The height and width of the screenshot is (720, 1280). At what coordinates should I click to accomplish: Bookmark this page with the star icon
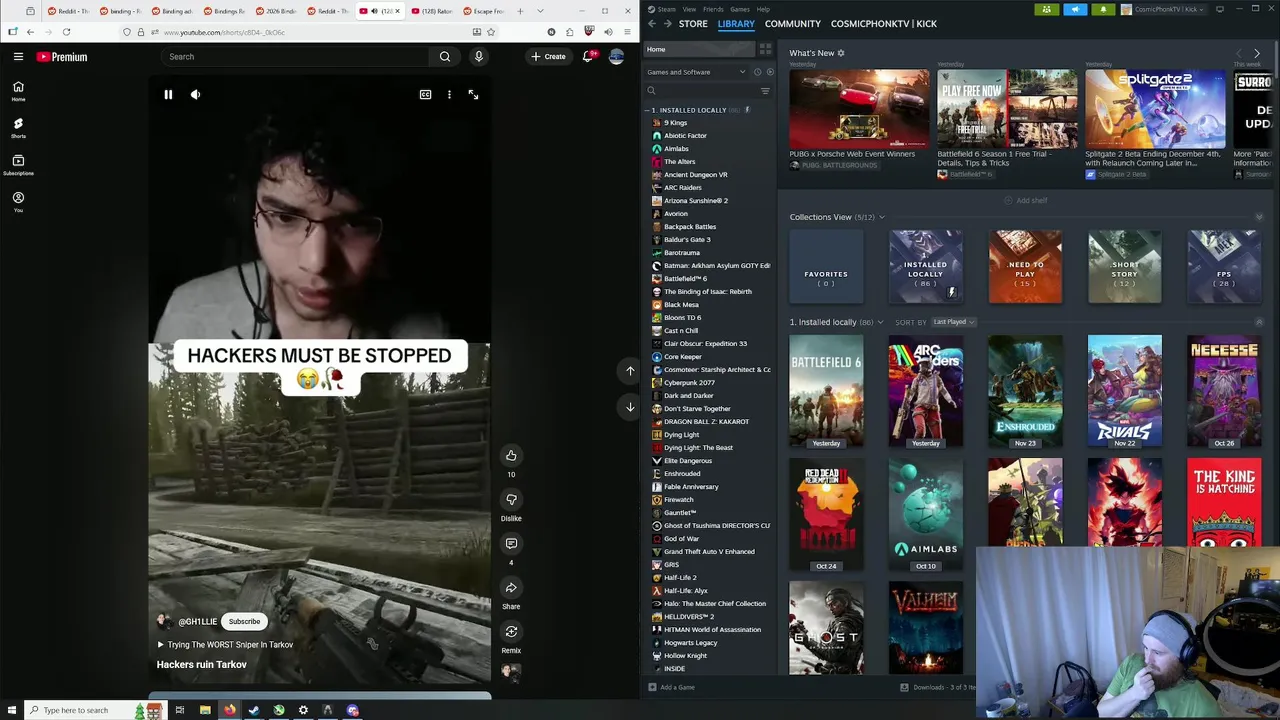pos(490,32)
